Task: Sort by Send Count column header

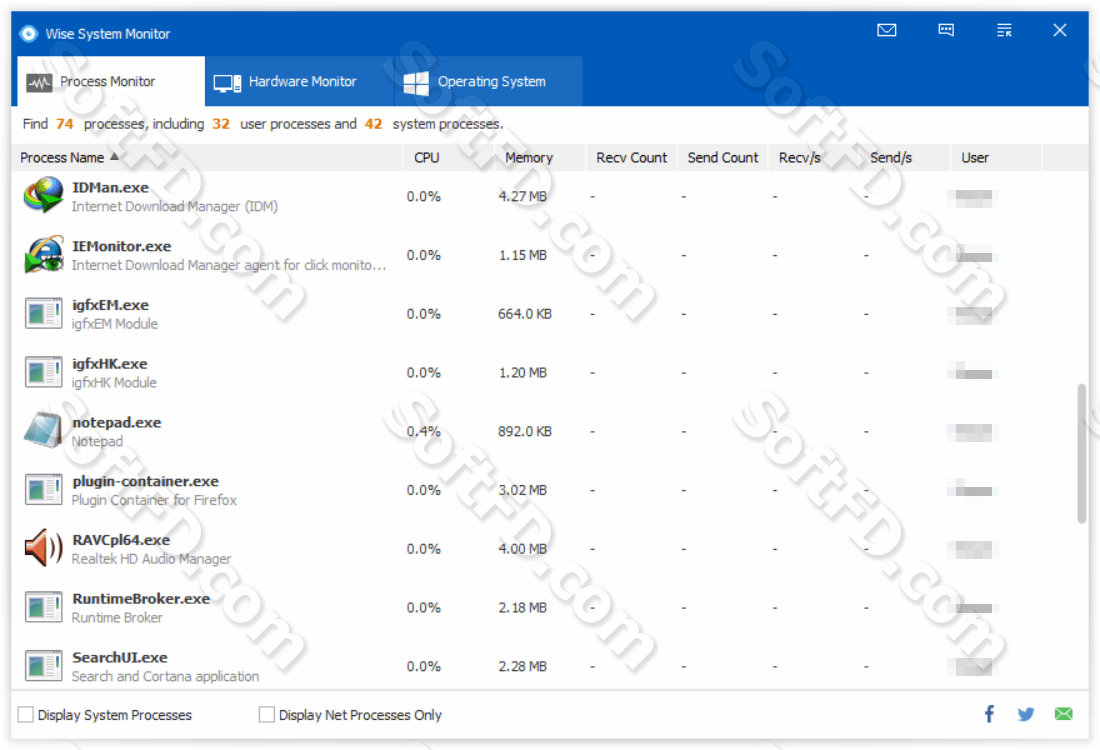Action: [x=723, y=158]
